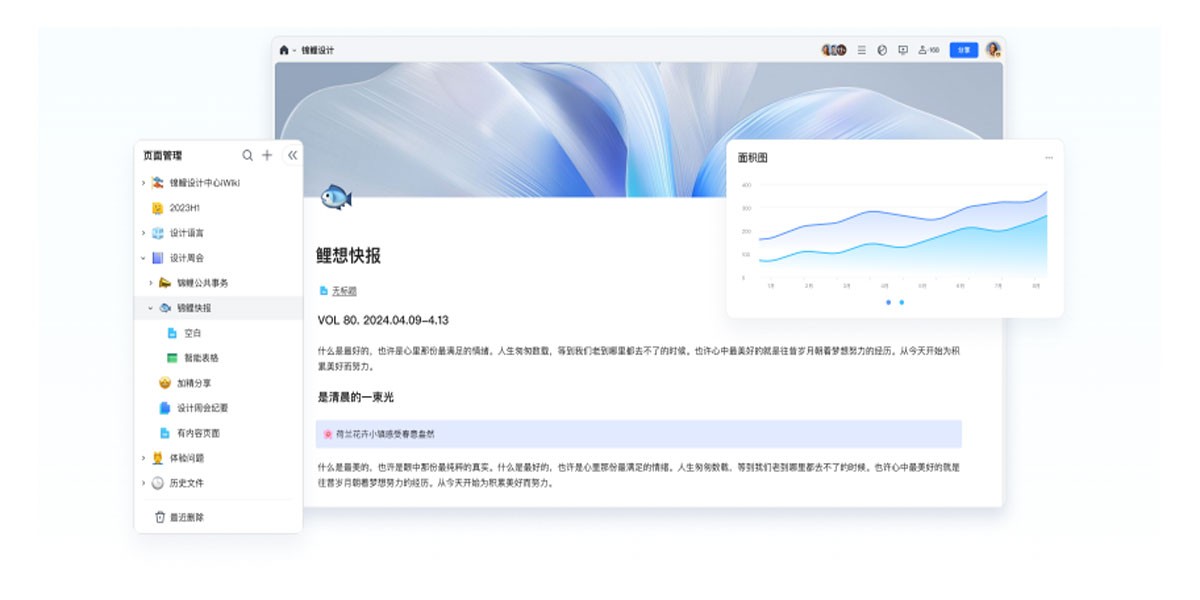
Task: Expand the 锦鲤设计中心Wiki tree node
Action: (143, 183)
